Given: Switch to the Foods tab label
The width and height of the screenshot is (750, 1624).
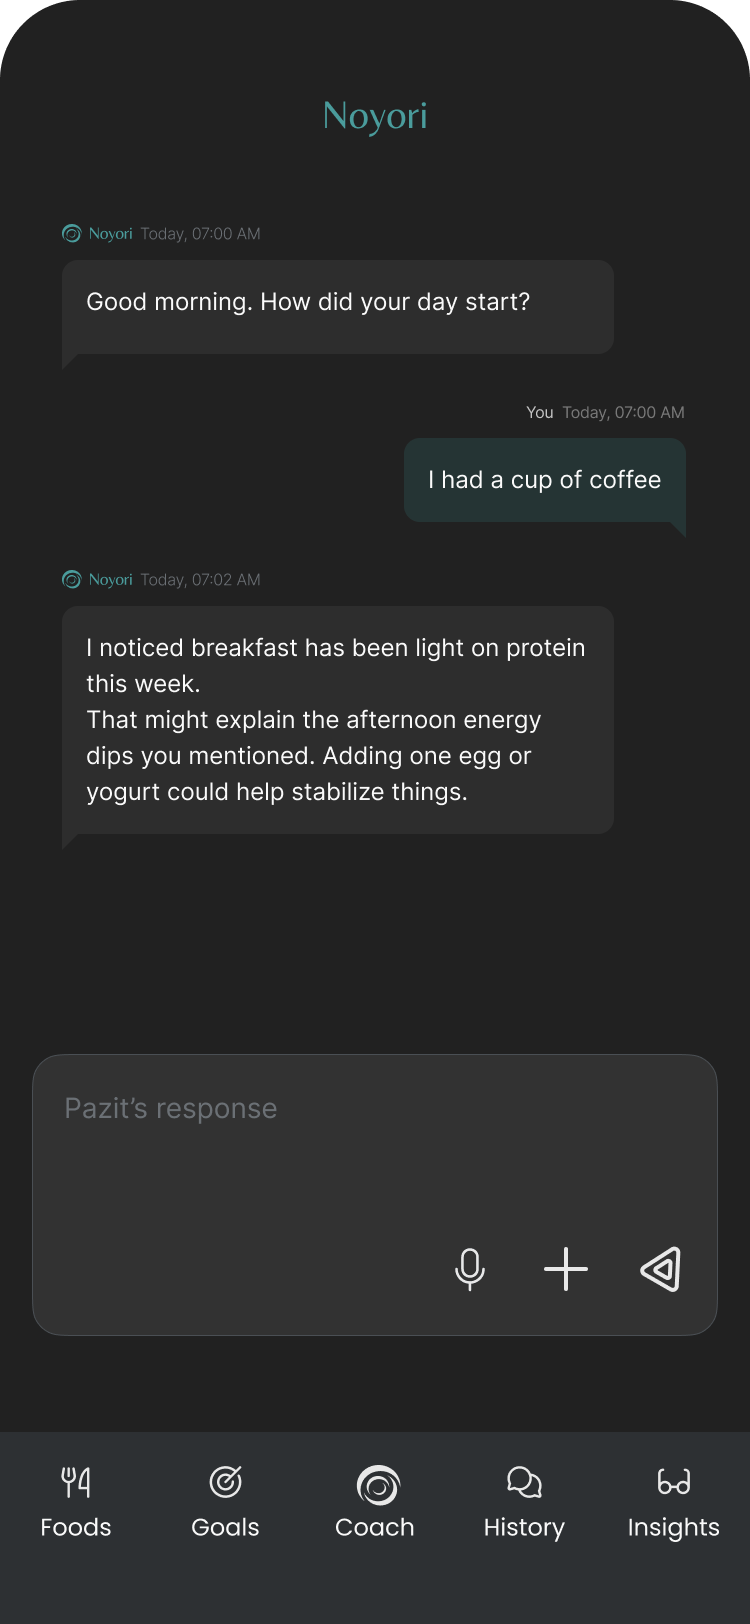Looking at the screenshot, I should point(76,1527).
